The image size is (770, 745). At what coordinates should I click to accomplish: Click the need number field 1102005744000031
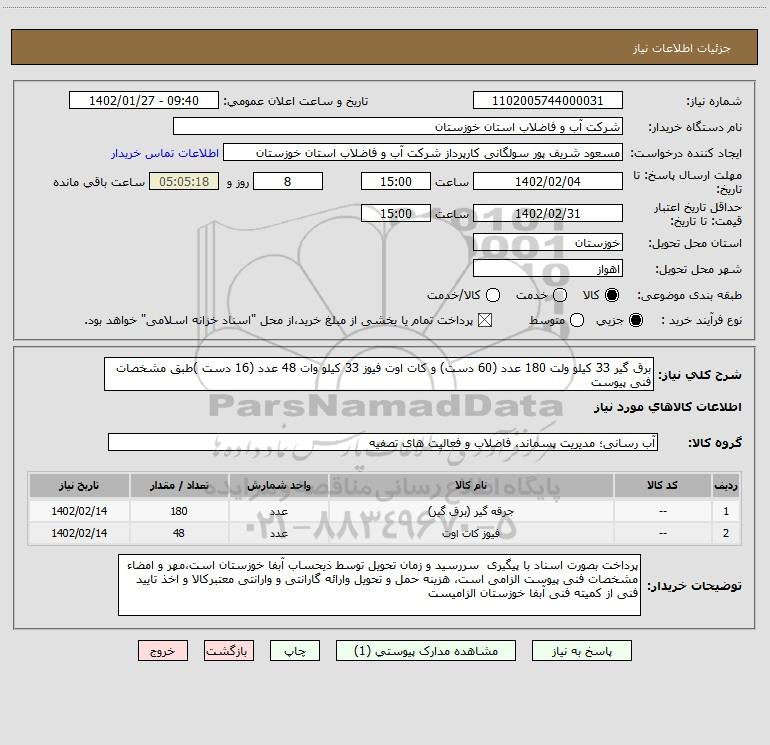548,101
